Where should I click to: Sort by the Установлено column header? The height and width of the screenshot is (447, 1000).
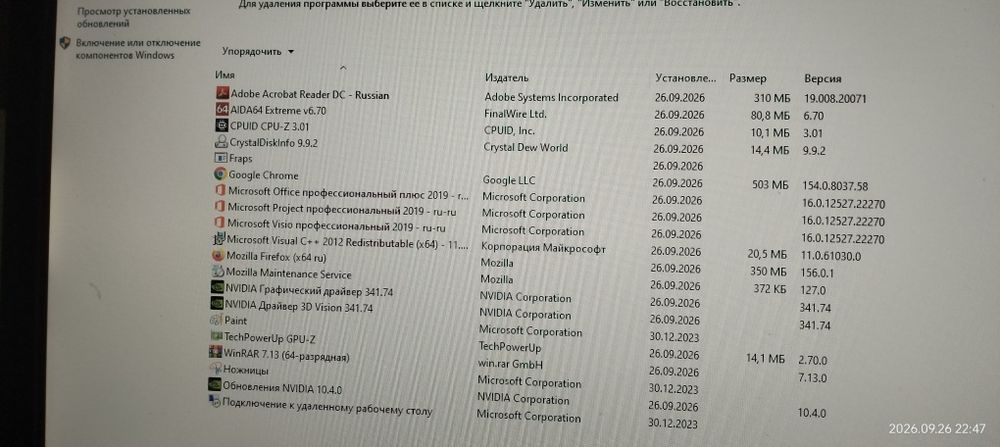click(x=686, y=78)
